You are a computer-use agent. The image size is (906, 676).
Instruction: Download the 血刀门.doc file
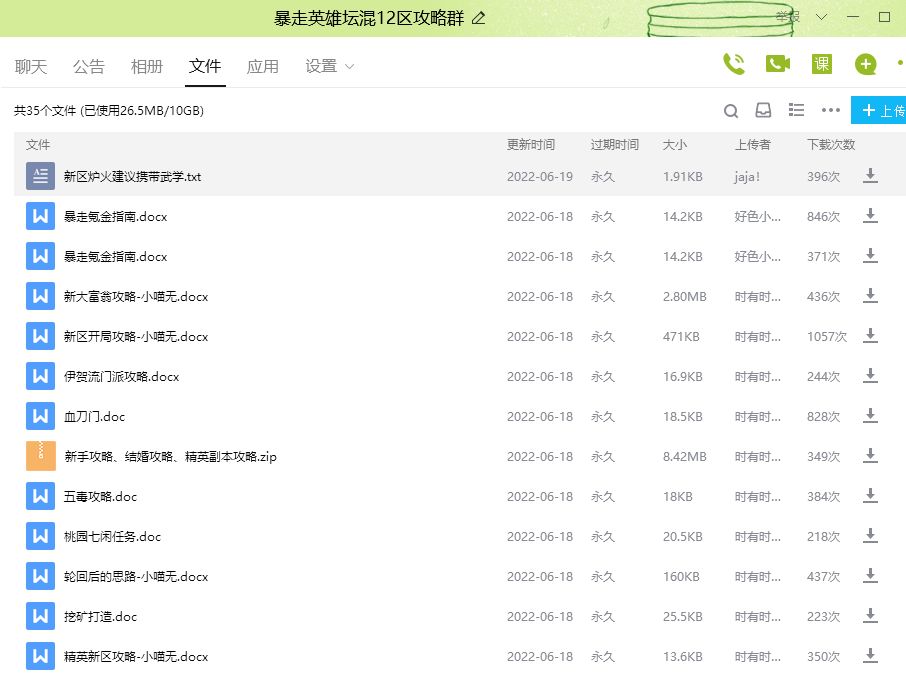coord(870,416)
